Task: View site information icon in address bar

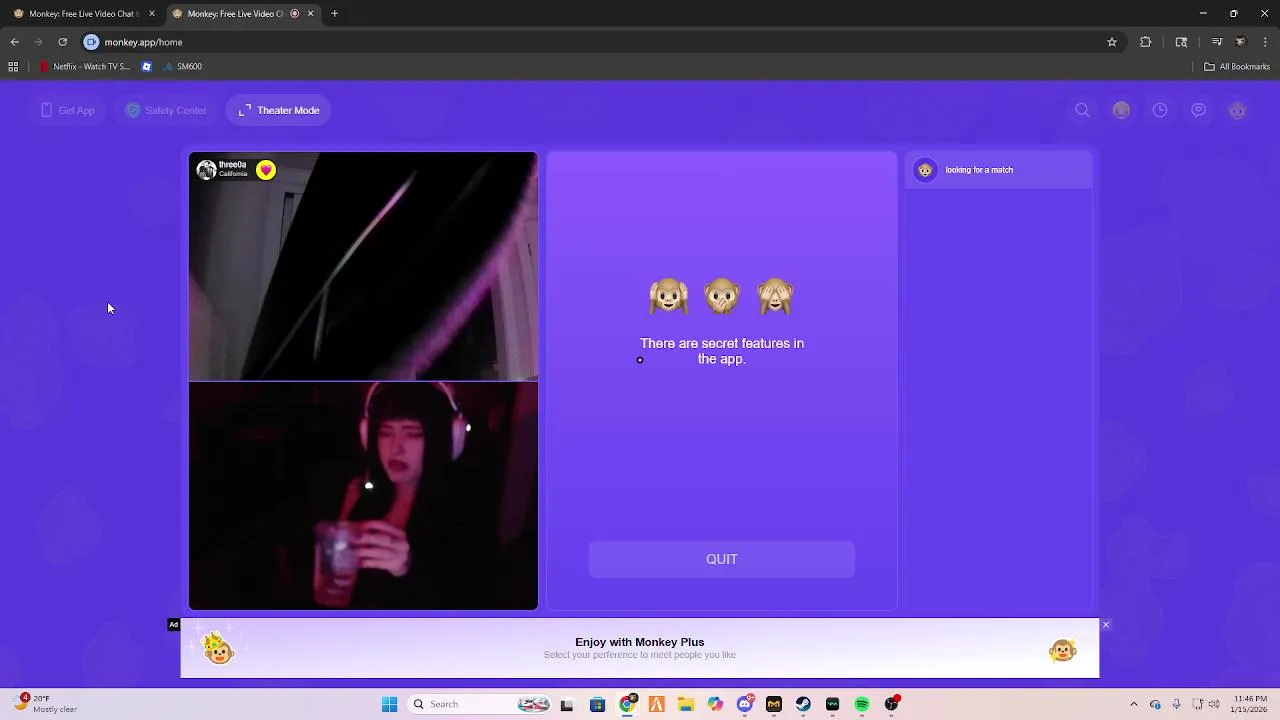Action: coord(91,42)
